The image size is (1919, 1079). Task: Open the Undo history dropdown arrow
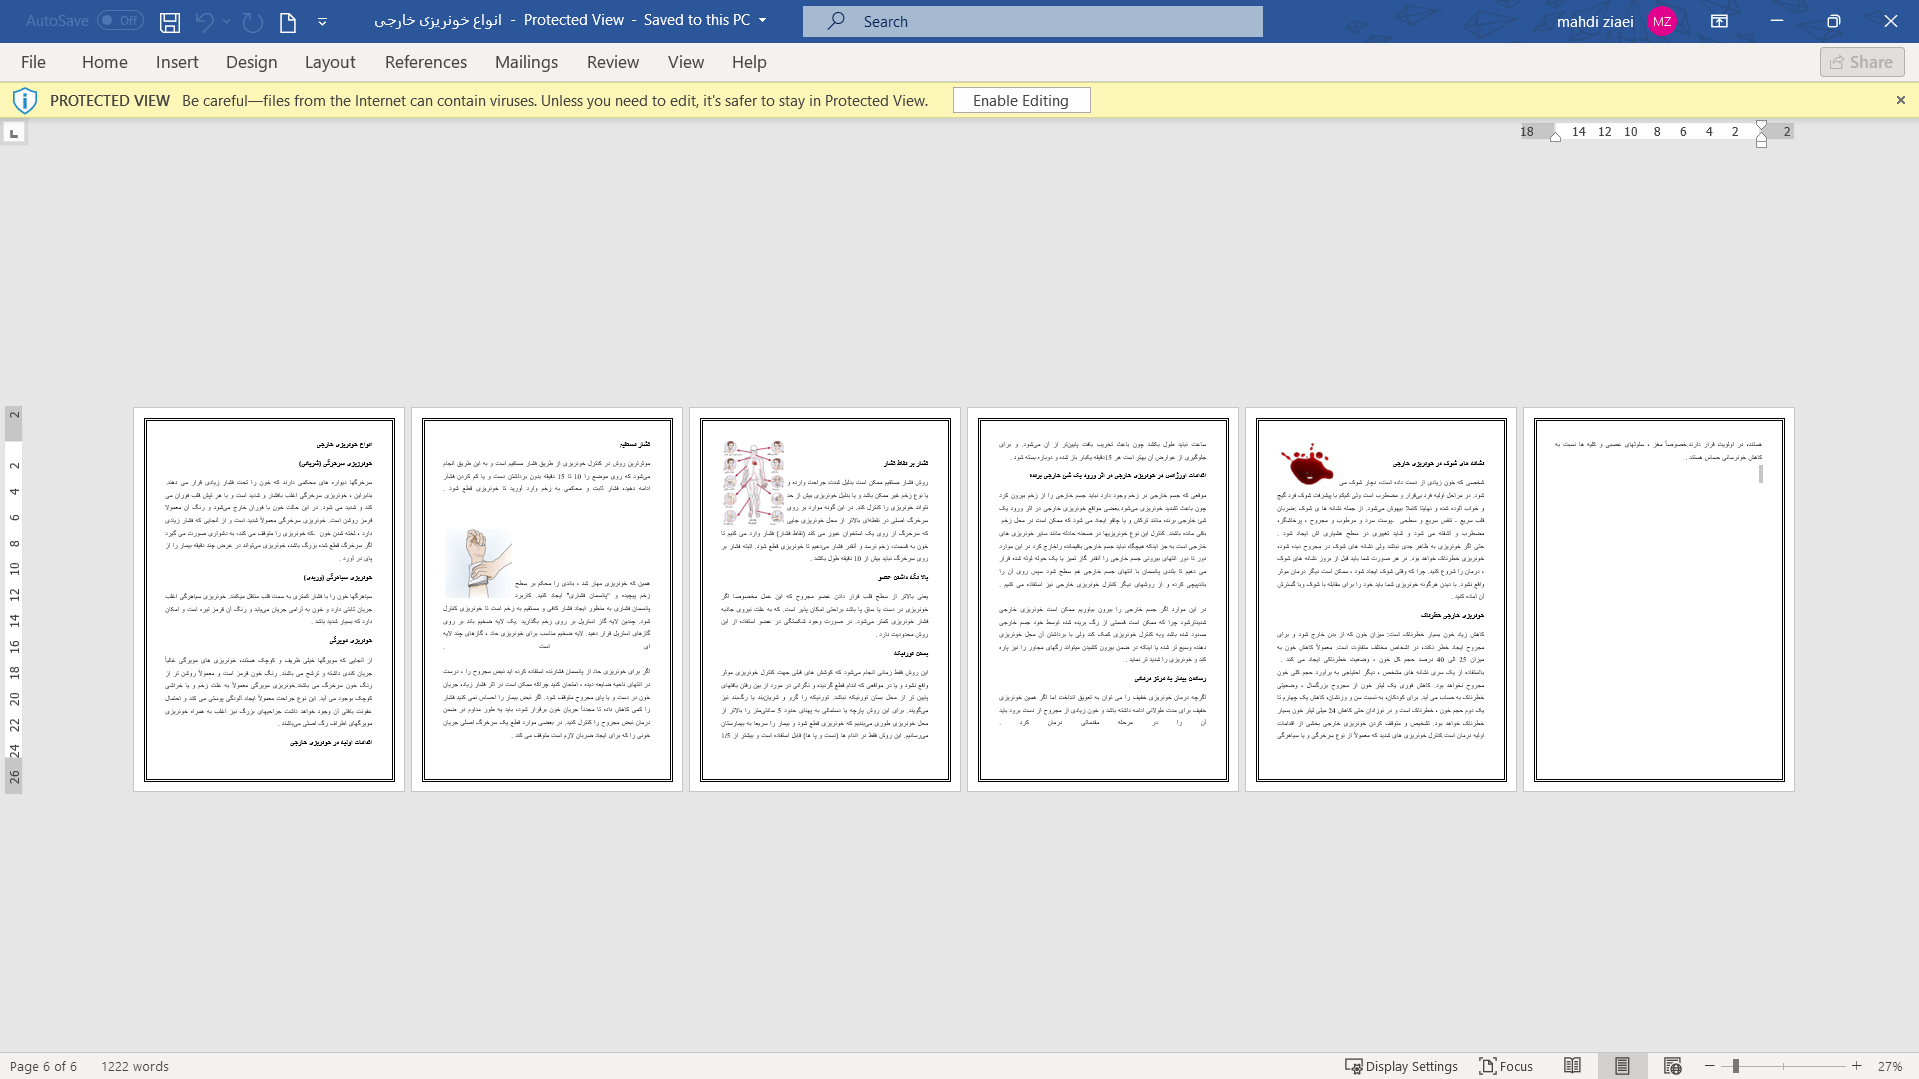tap(226, 21)
